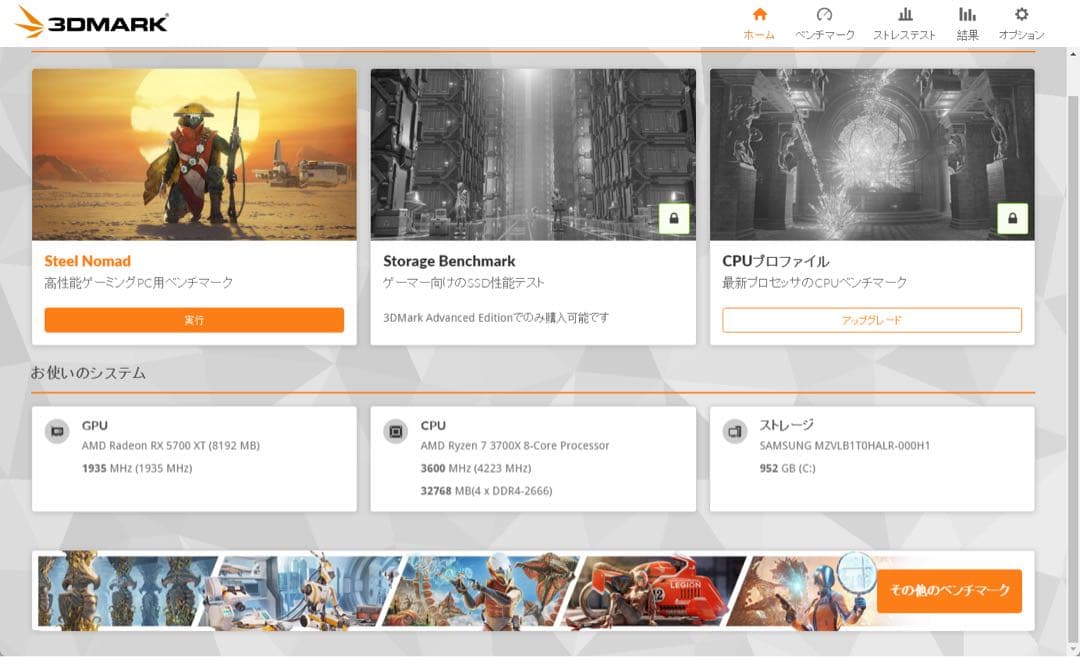Click text 952 GB (C:)
This screenshot has width=1080, height=657.
click(787, 468)
